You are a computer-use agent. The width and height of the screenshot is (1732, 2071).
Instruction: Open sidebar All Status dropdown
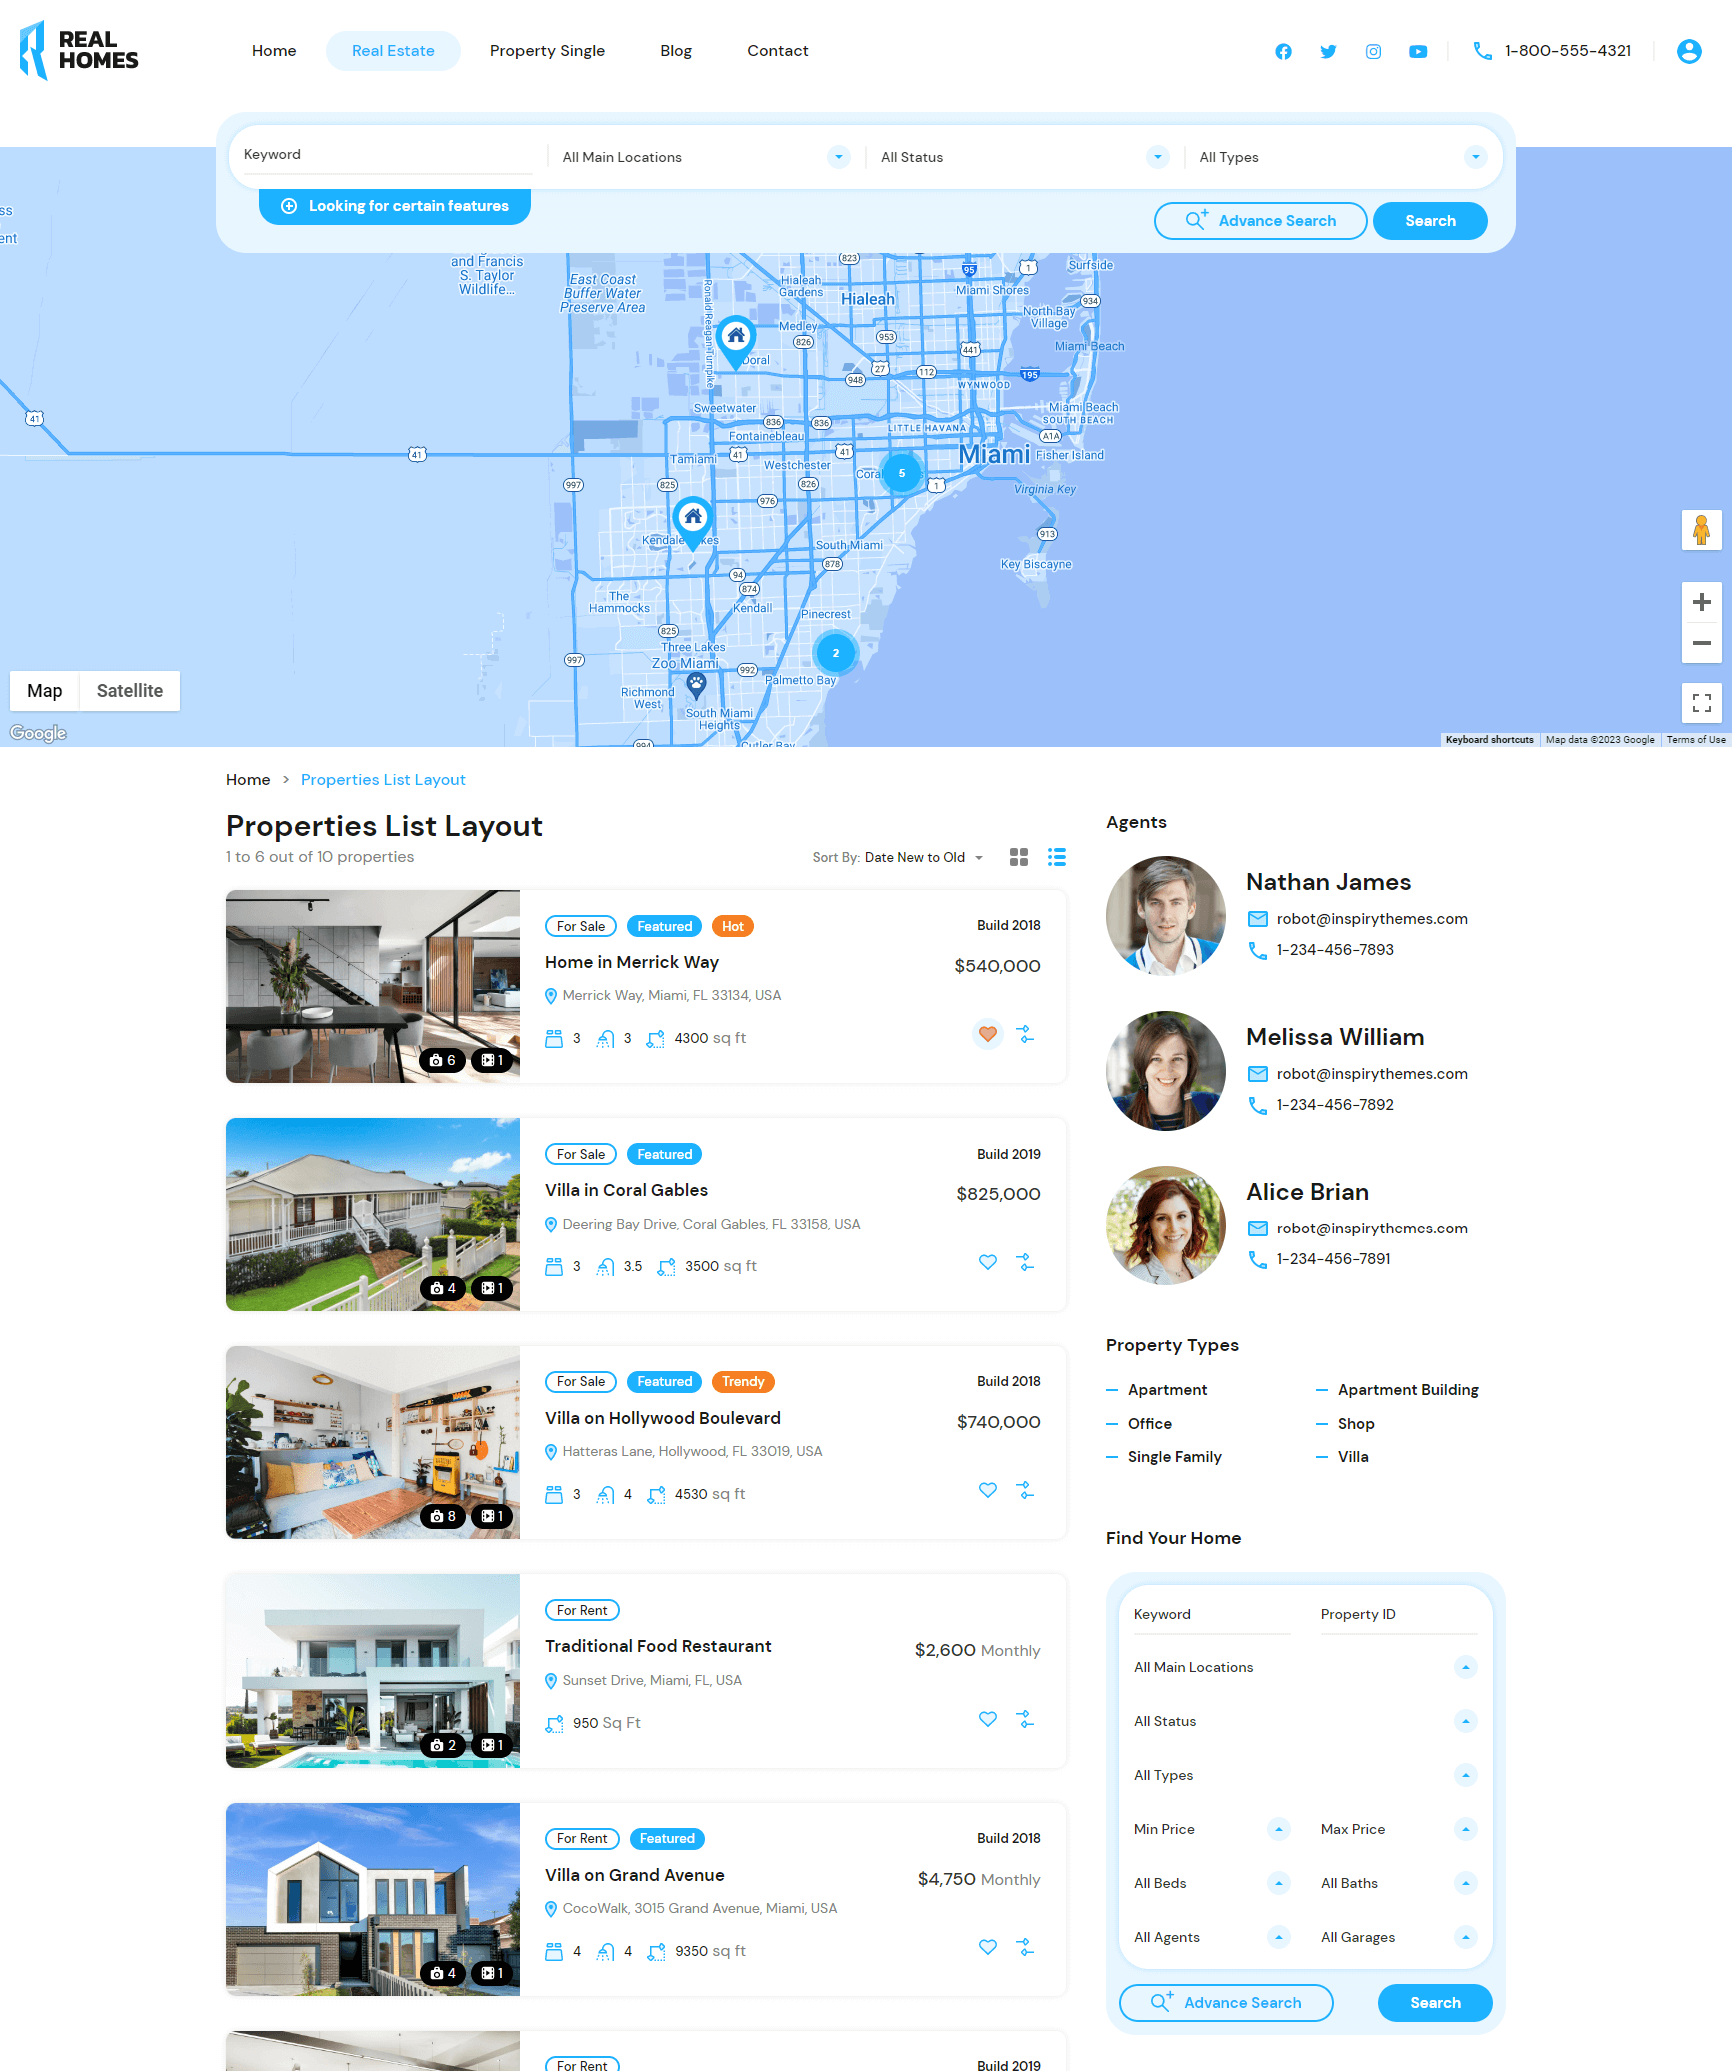pos(1305,1721)
